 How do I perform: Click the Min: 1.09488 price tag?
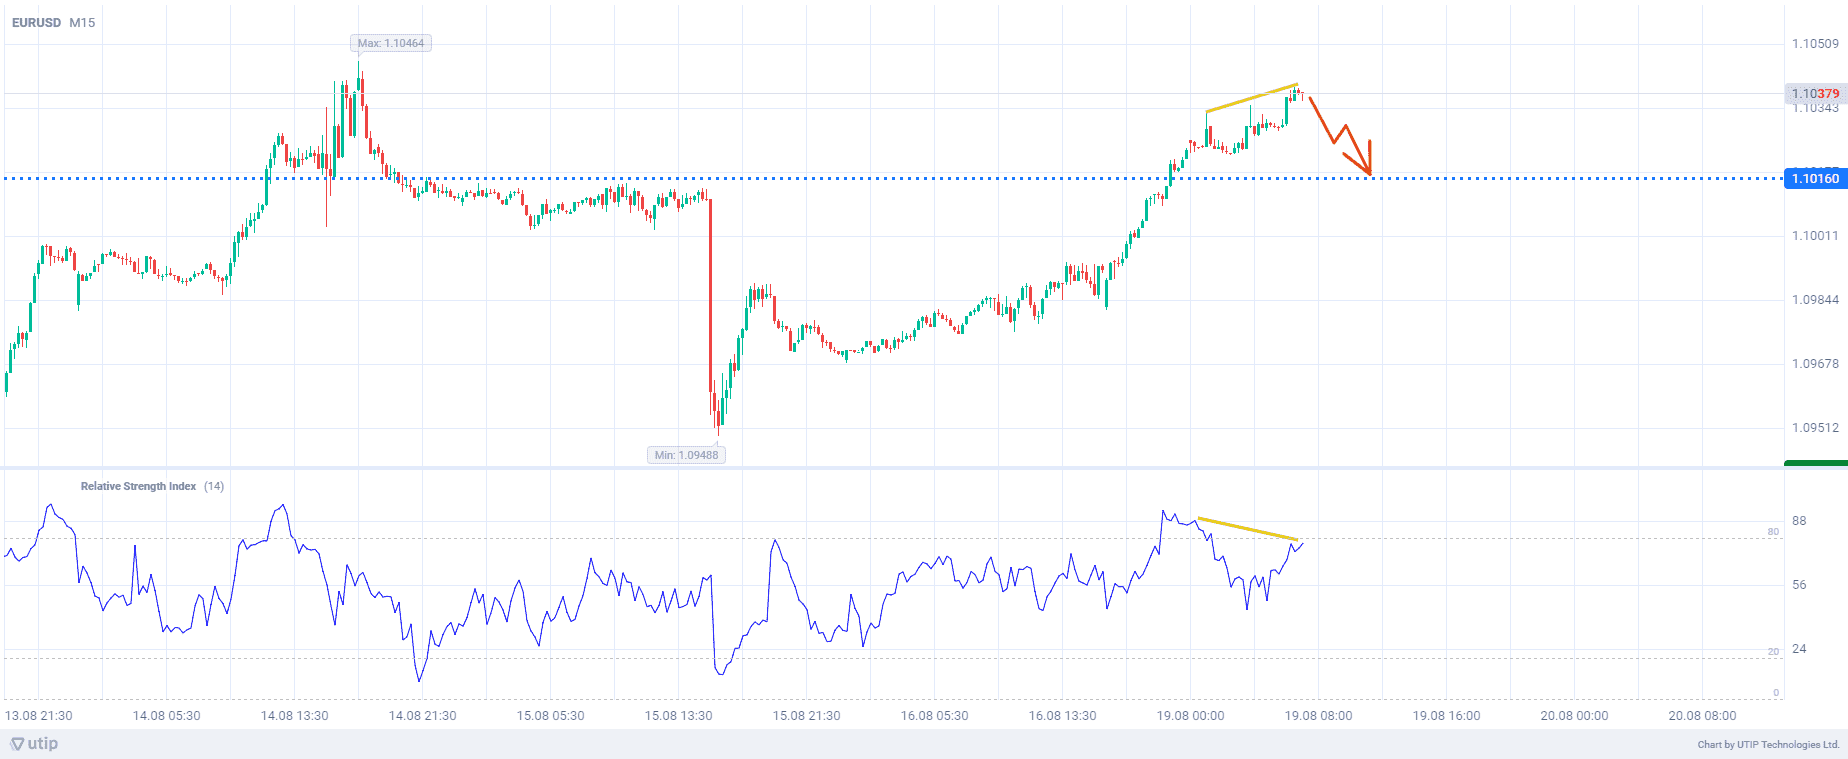click(x=686, y=455)
